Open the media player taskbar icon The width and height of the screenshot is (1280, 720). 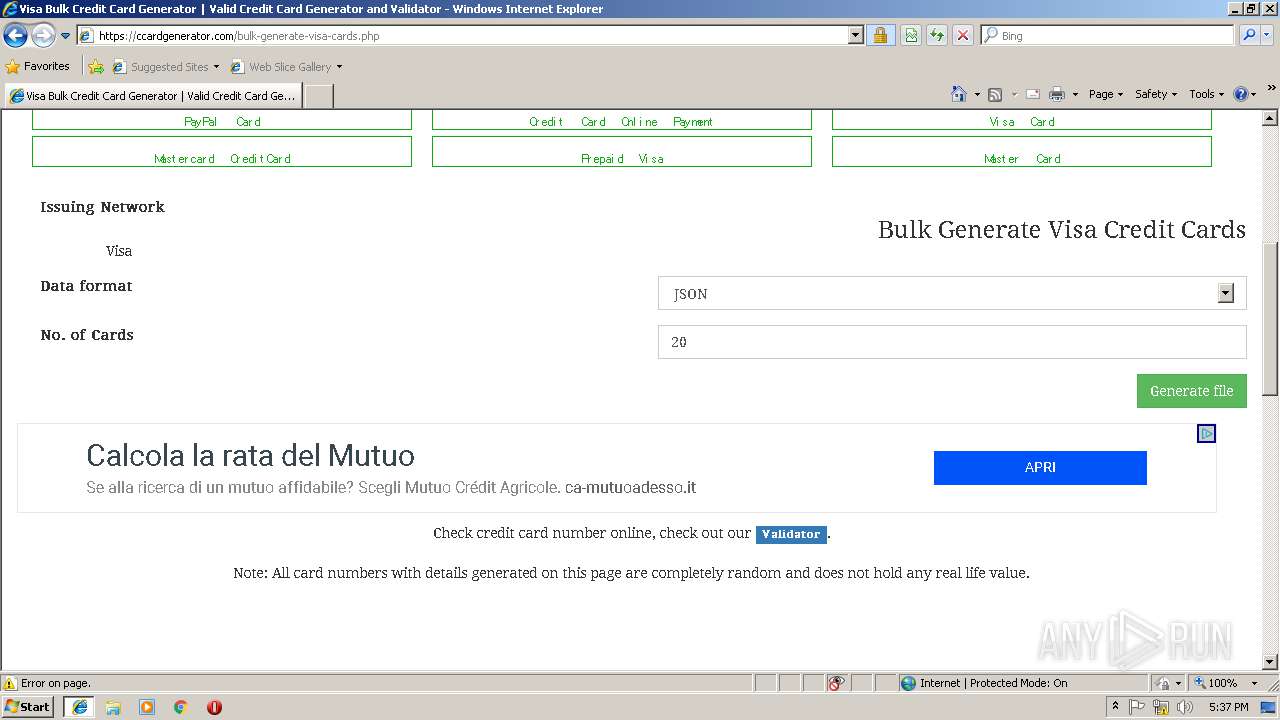[147, 707]
